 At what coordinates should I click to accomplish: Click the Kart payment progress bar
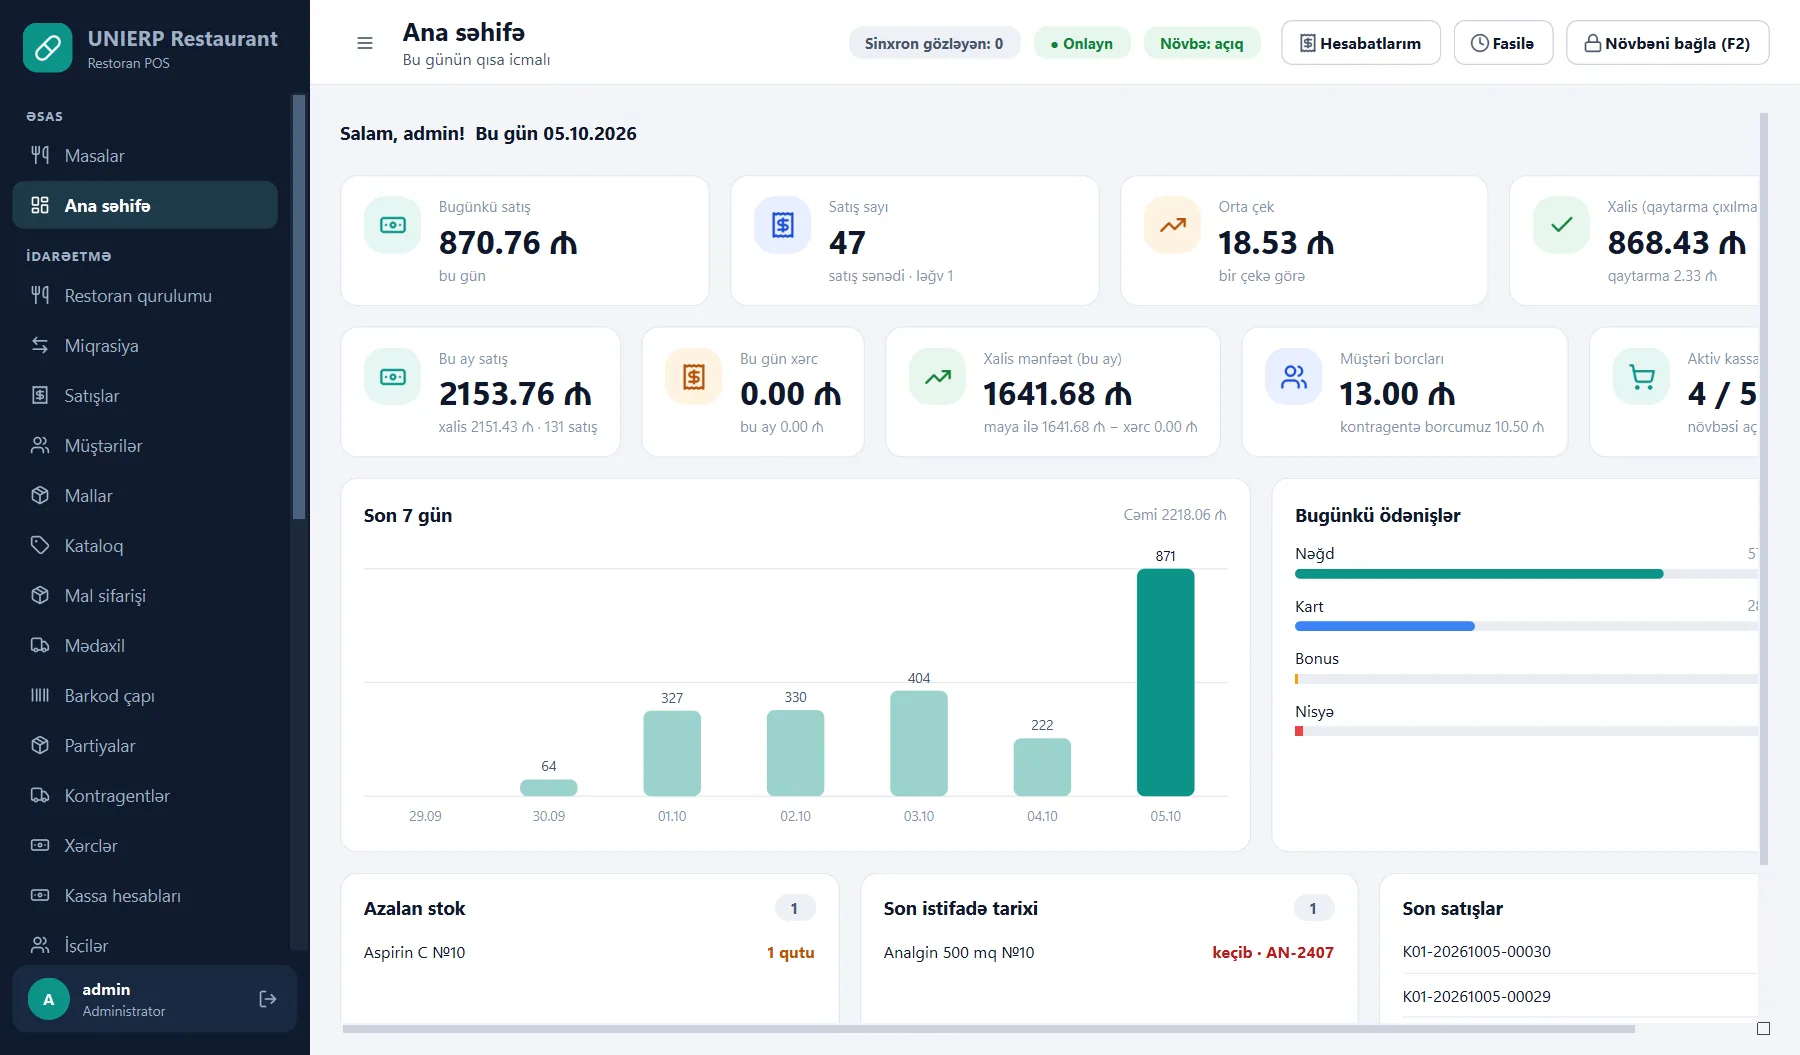coord(1526,626)
